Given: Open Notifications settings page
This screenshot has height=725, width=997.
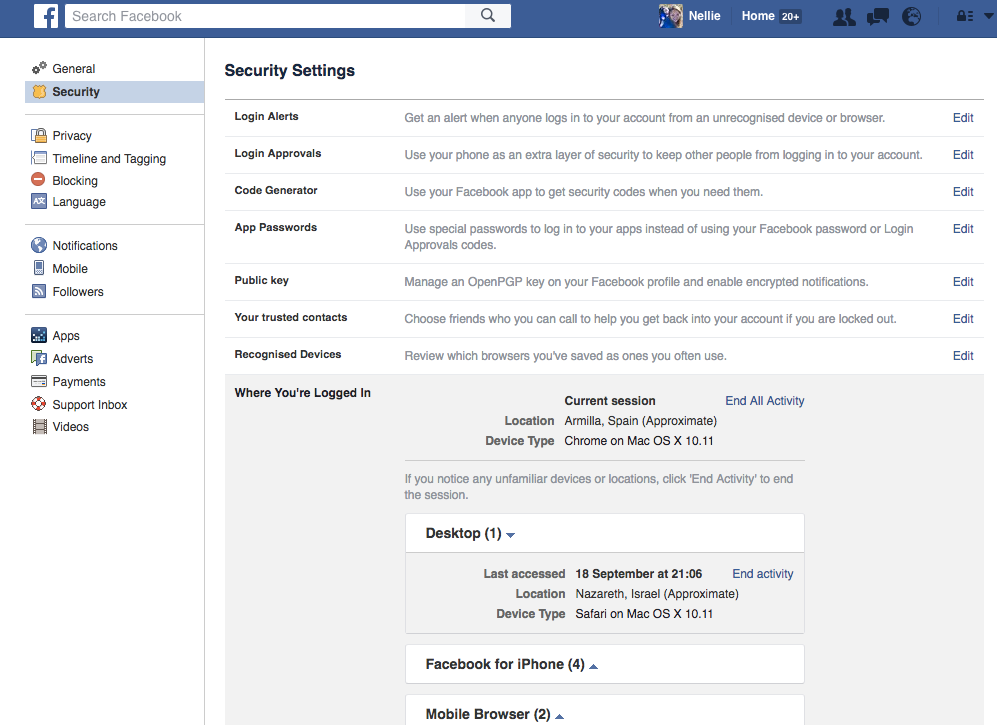Looking at the screenshot, I should (85, 245).
